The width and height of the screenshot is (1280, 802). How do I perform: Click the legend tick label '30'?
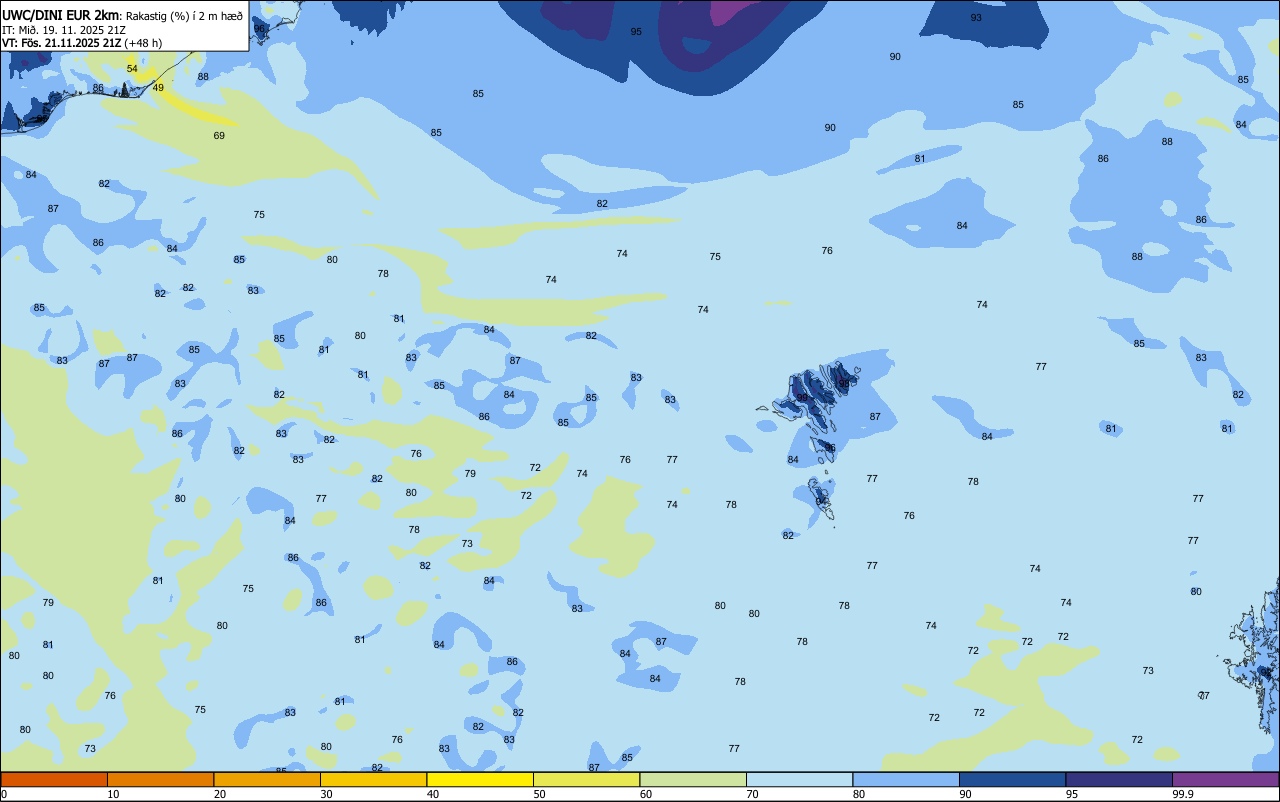tap(326, 794)
